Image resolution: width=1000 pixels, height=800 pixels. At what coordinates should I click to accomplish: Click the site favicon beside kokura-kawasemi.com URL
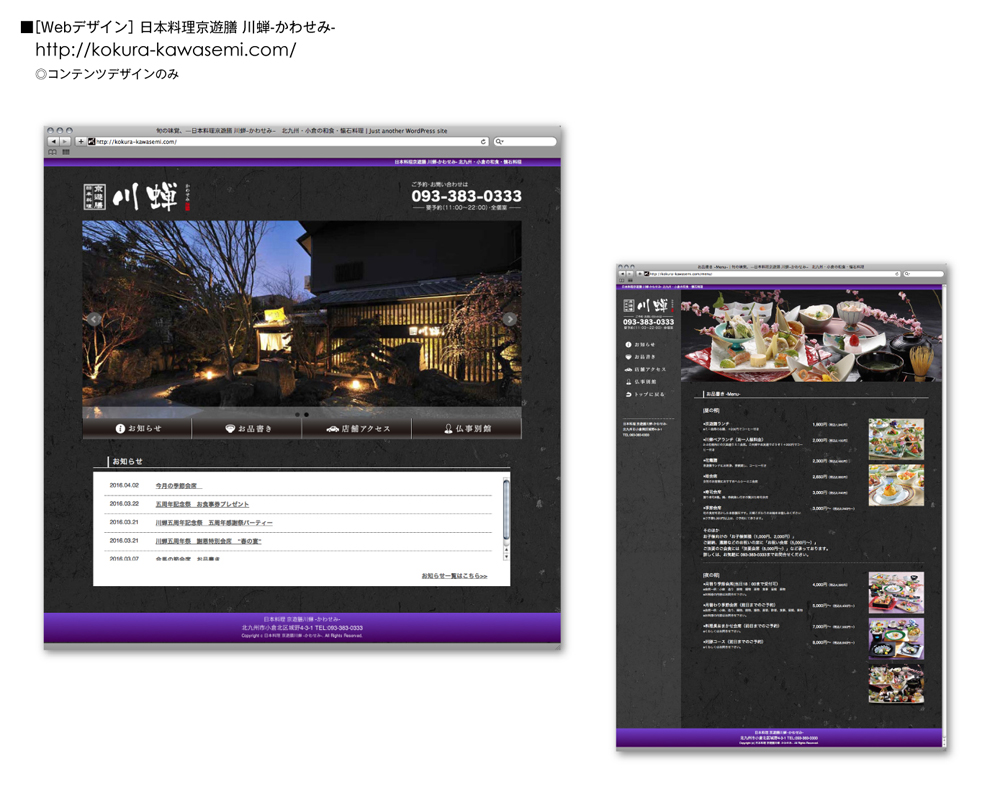[91, 141]
